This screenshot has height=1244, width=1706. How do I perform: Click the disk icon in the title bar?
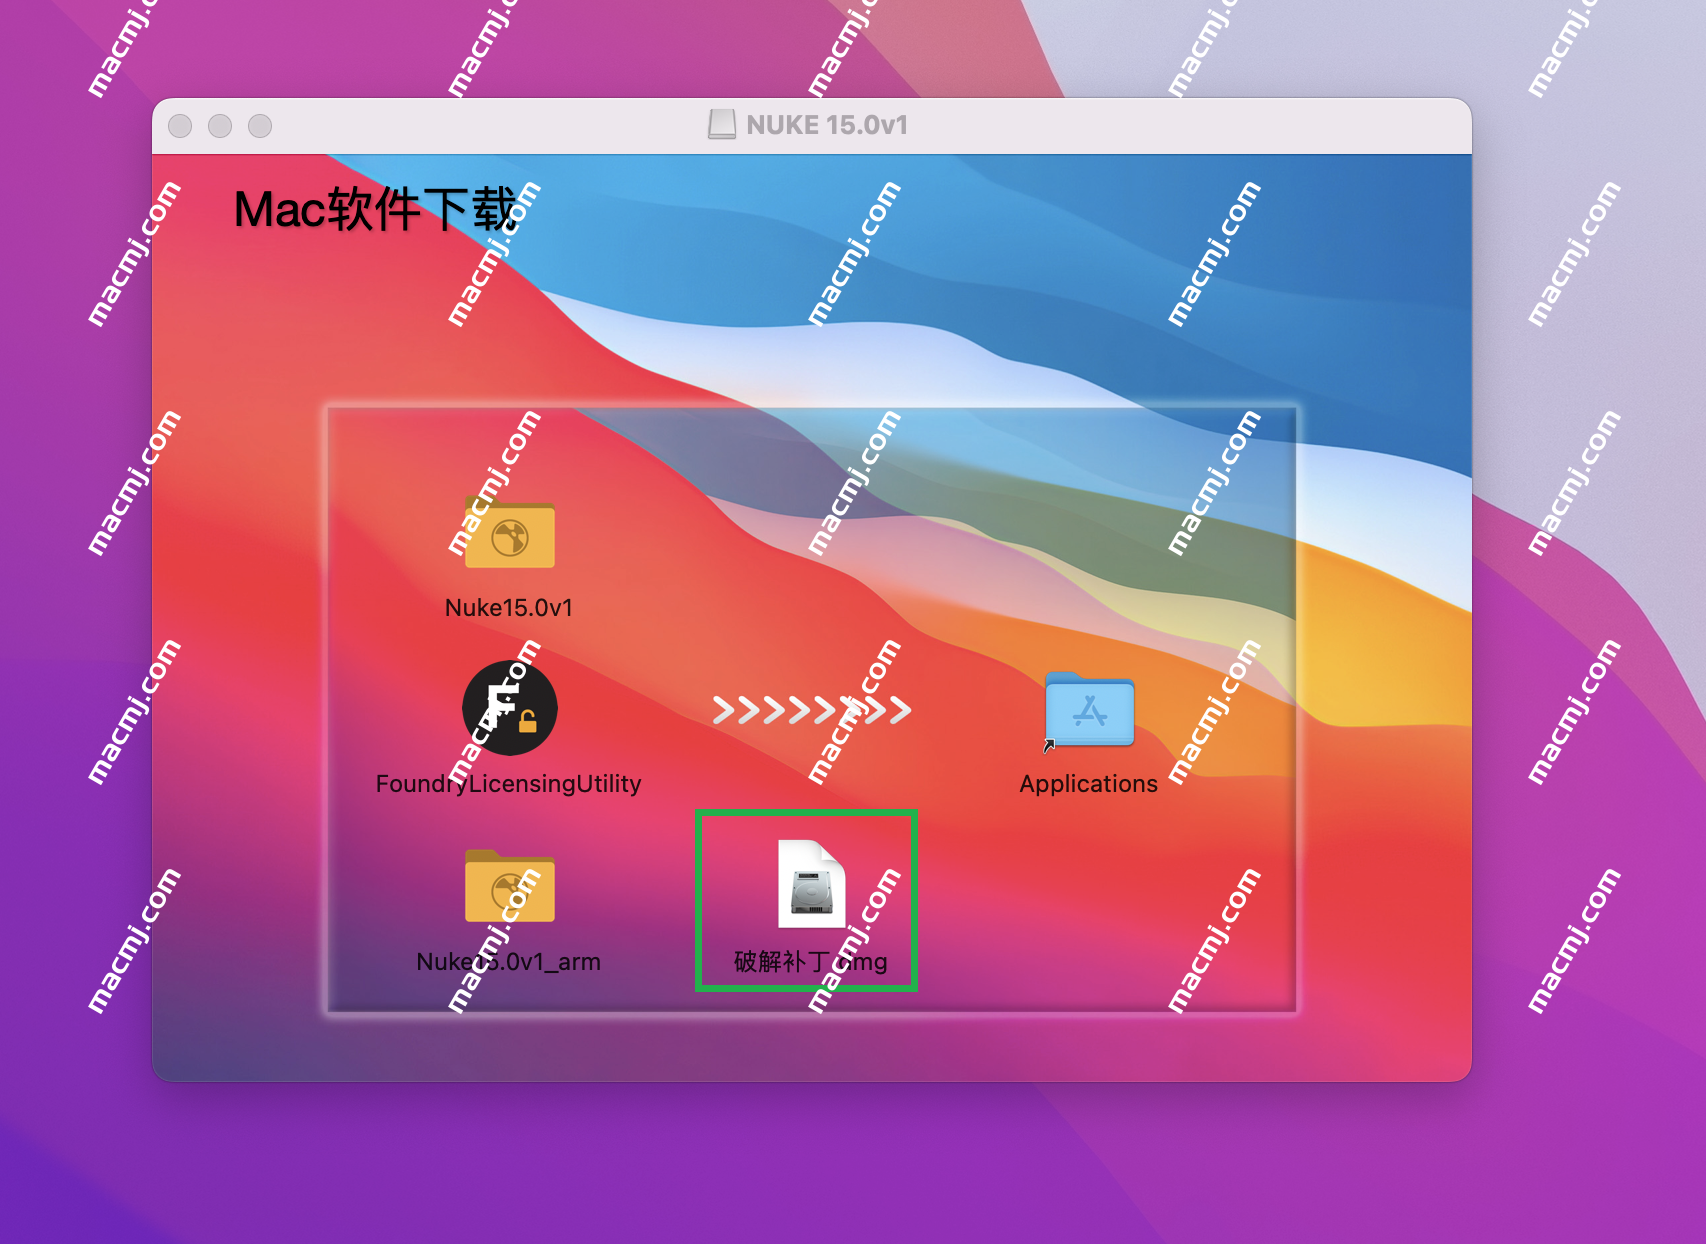point(722,125)
